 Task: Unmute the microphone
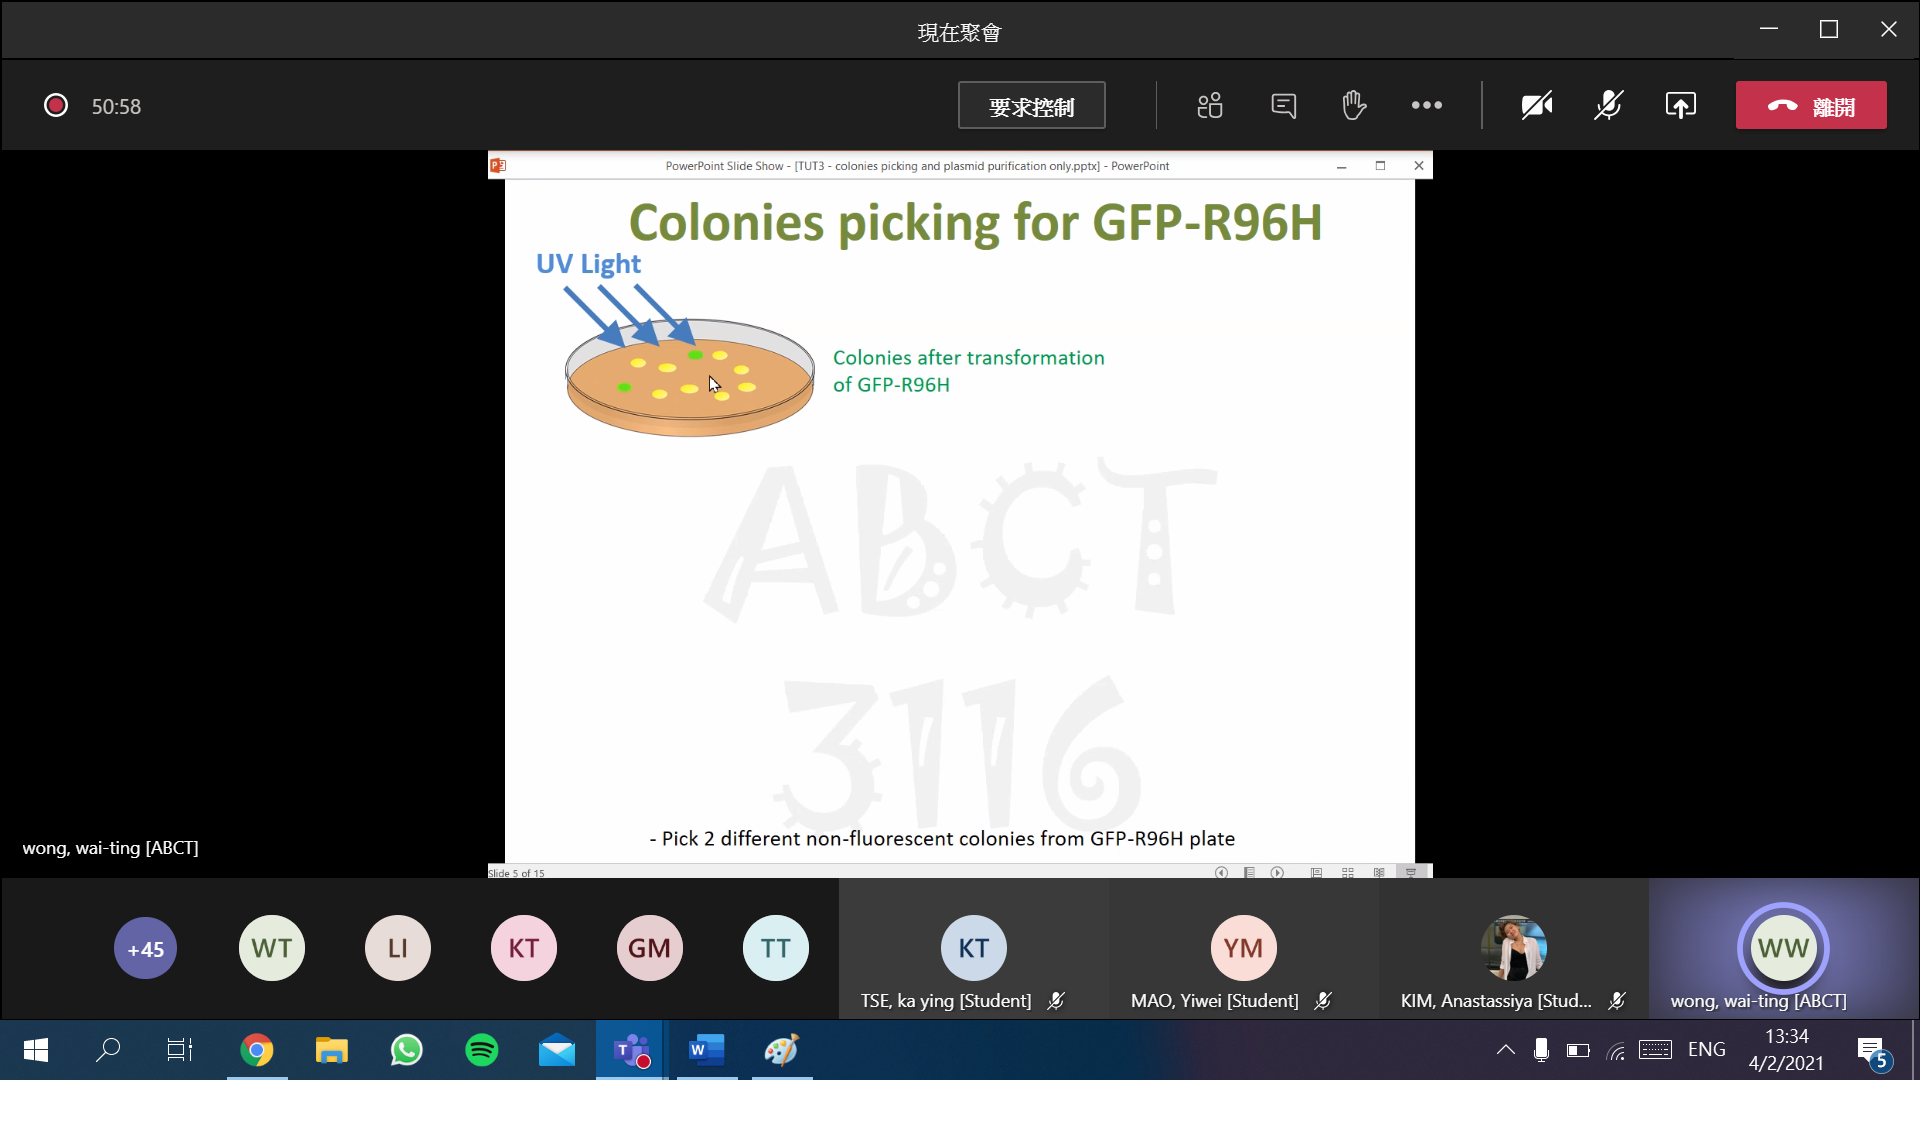click(1608, 105)
